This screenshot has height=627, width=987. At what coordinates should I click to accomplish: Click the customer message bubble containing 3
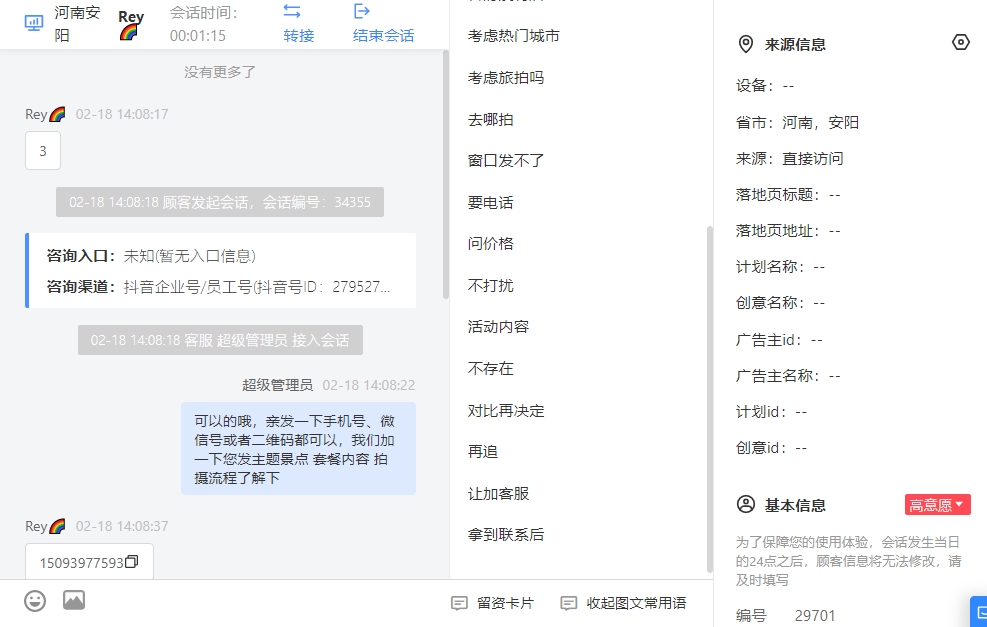[43, 150]
